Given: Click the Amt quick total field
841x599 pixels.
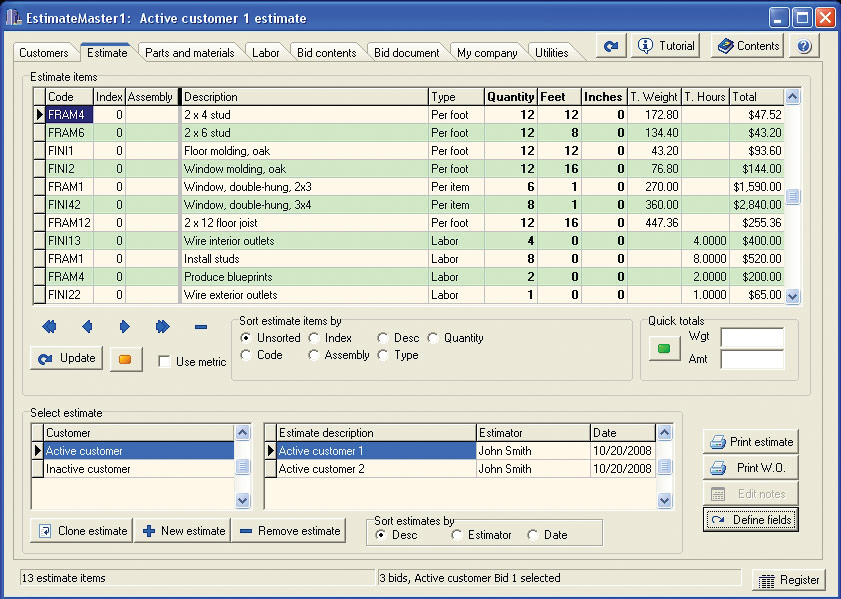Looking at the screenshot, I should tap(752, 359).
